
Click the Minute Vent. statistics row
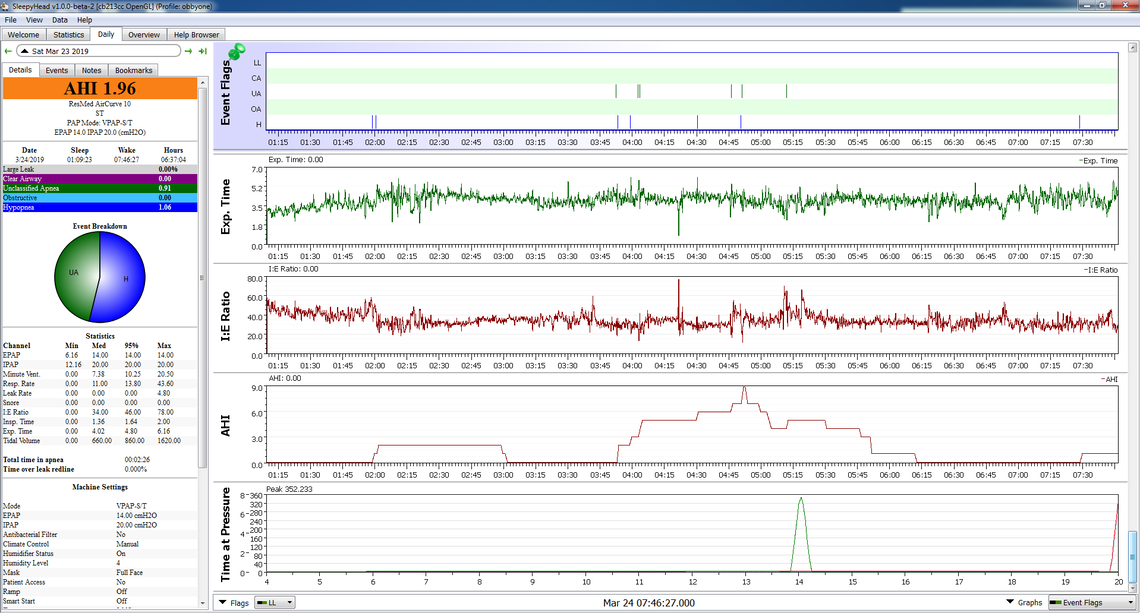[100, 374]
